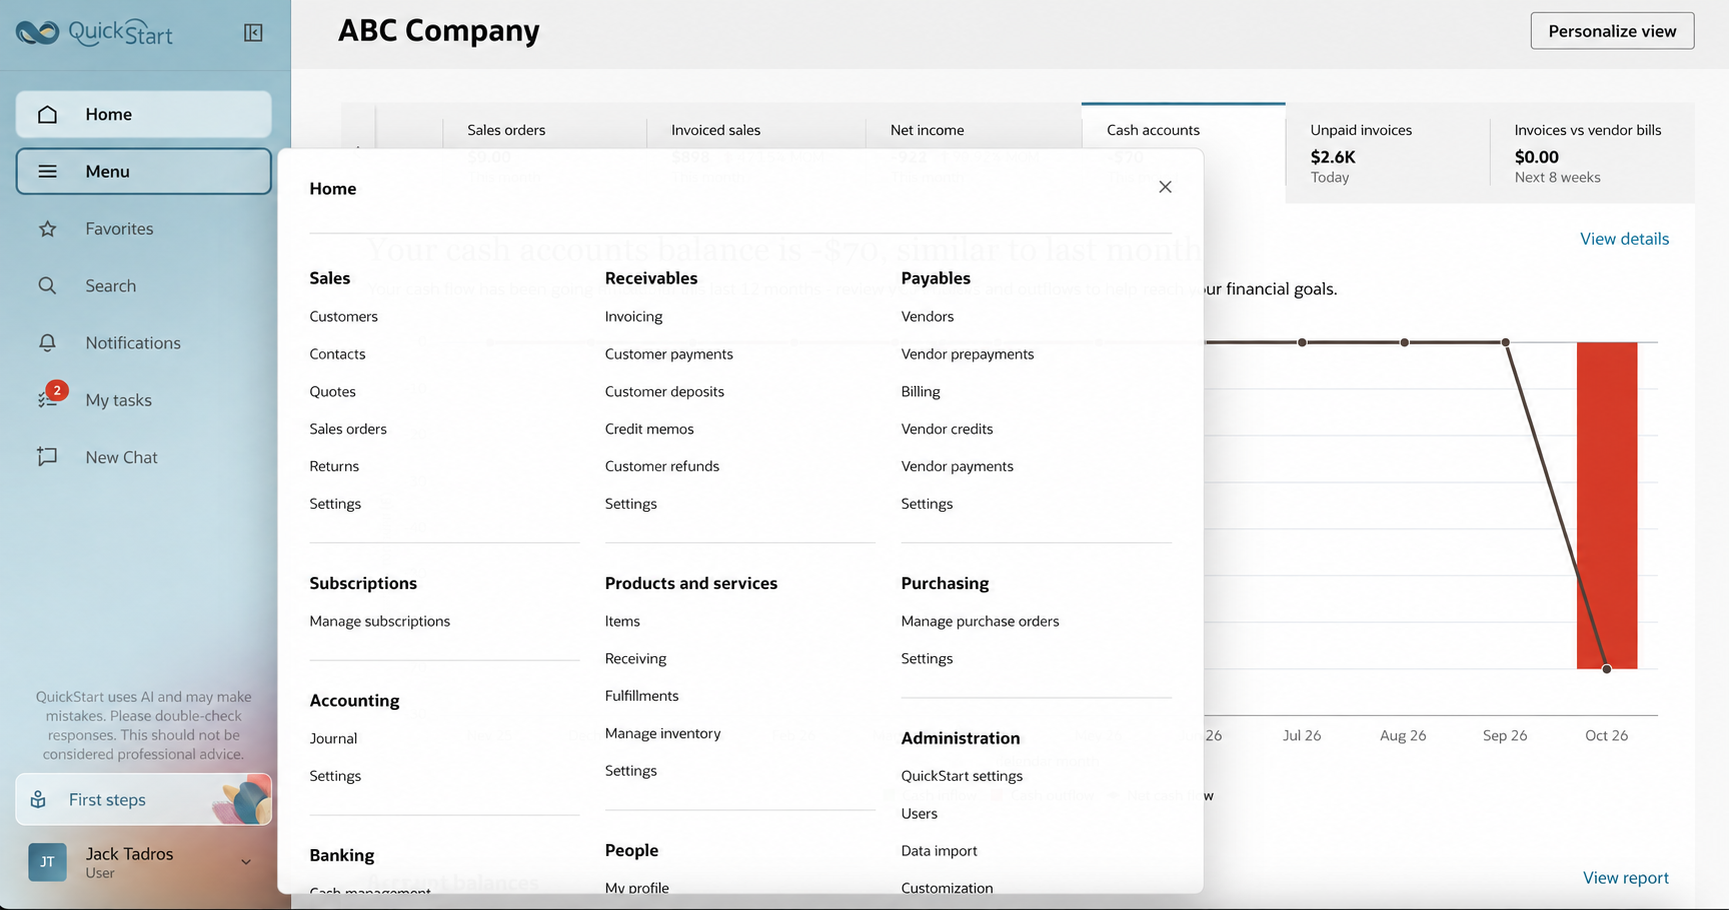Open Customers under Sales

(343, 317)
